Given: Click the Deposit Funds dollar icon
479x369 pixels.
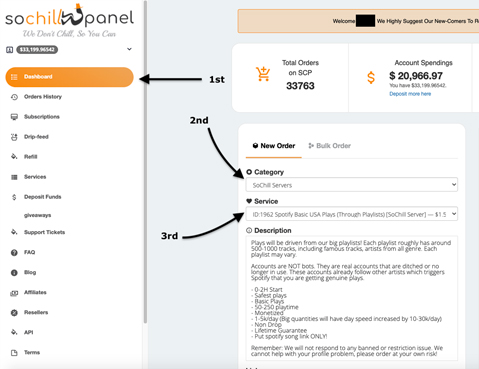Looking at the screenshot, I should (x=14, y=197).
